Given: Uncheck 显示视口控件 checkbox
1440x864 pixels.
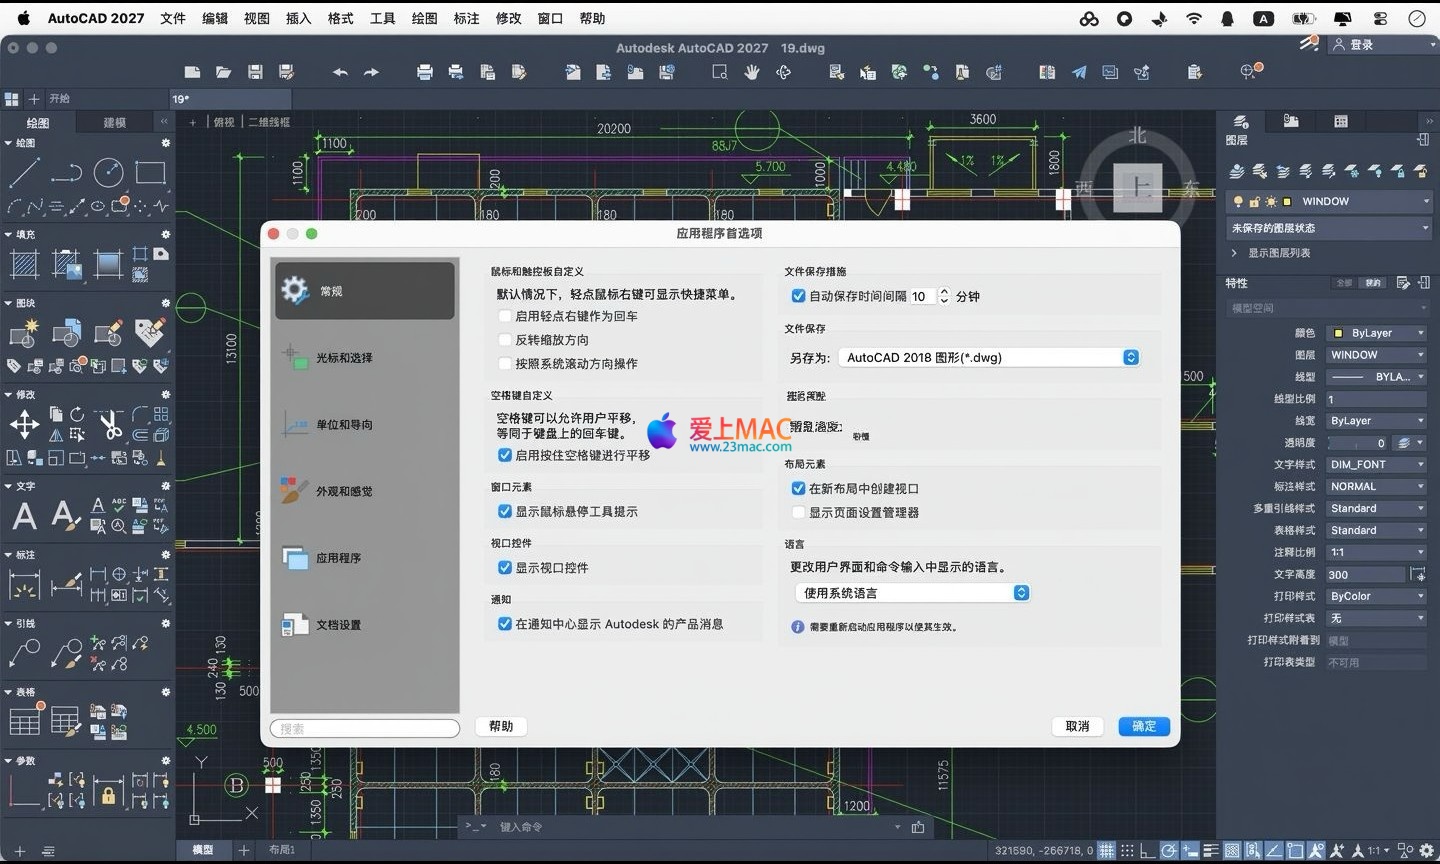Looking at the screenshot, I should pyautogui.click(x=505, y=568).
